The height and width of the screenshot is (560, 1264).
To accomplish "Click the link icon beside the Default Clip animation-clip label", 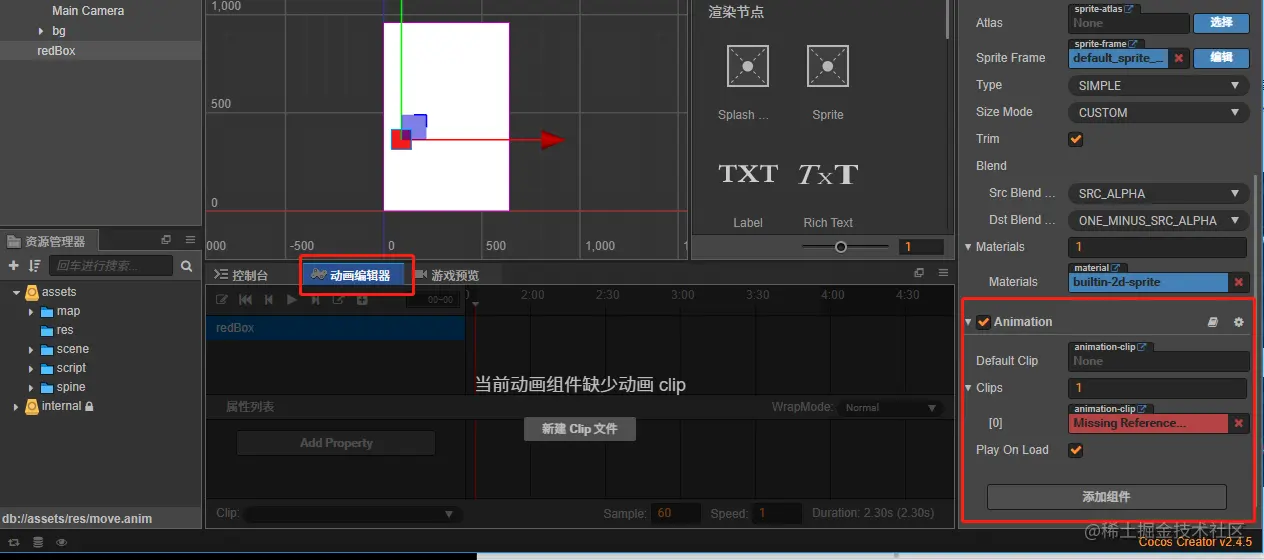I will [x=1144, y=347].
